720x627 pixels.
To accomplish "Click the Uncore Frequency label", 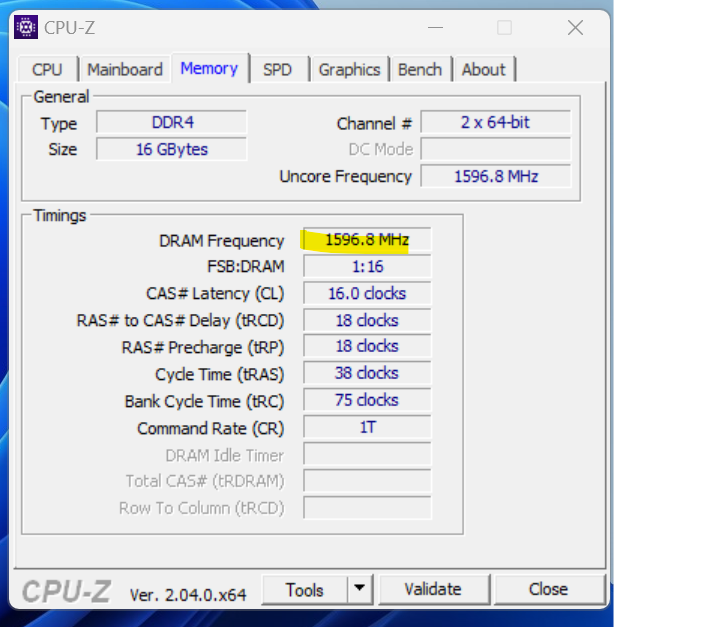I will [345, 177].
